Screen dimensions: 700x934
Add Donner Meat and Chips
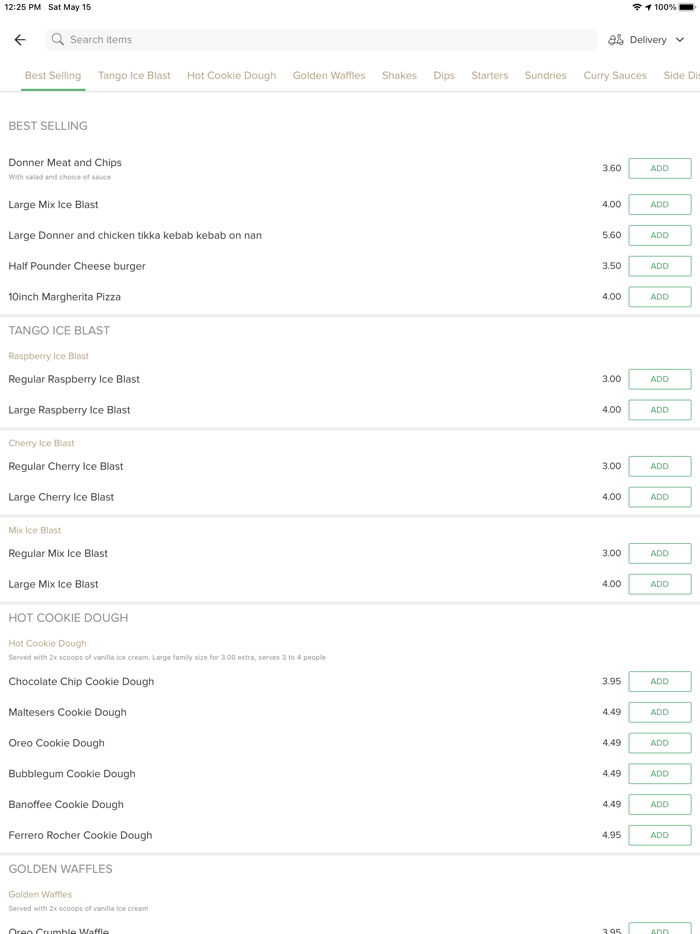[x=659, y=169]
